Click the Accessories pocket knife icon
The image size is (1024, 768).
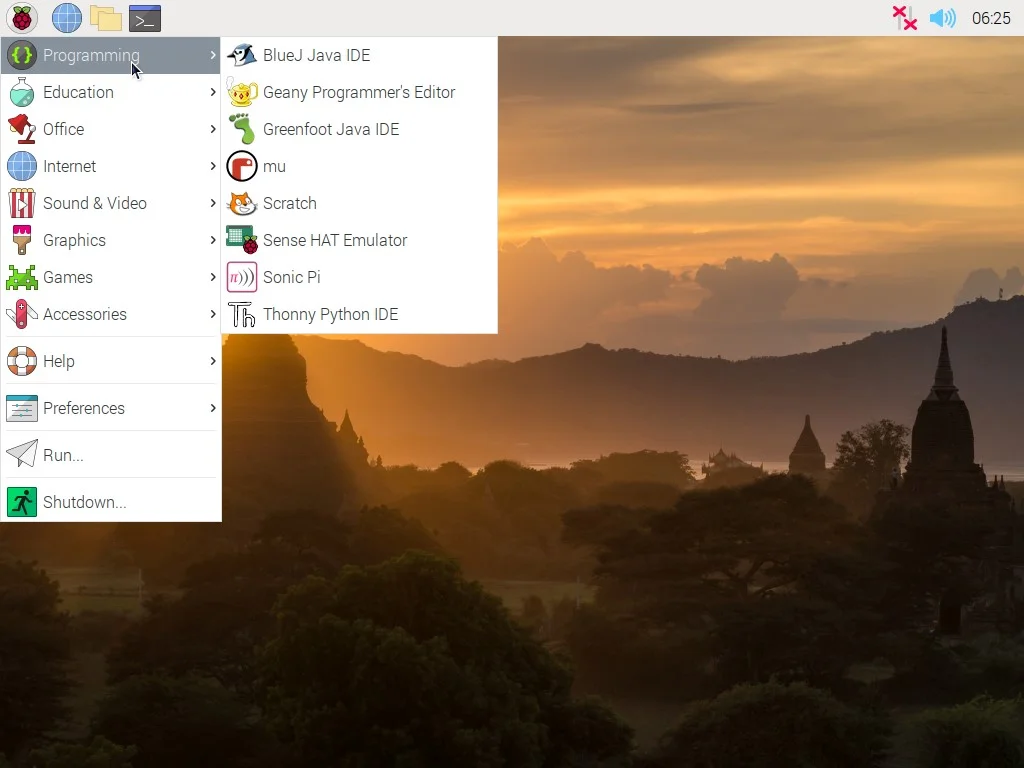point(22,314)
